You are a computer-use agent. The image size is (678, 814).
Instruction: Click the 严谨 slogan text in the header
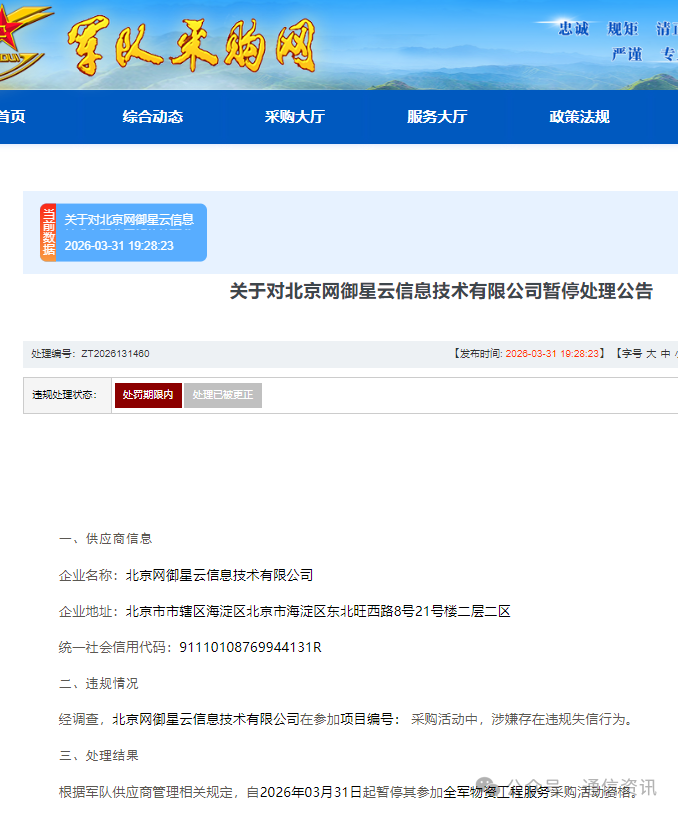(x=627, y=53)
